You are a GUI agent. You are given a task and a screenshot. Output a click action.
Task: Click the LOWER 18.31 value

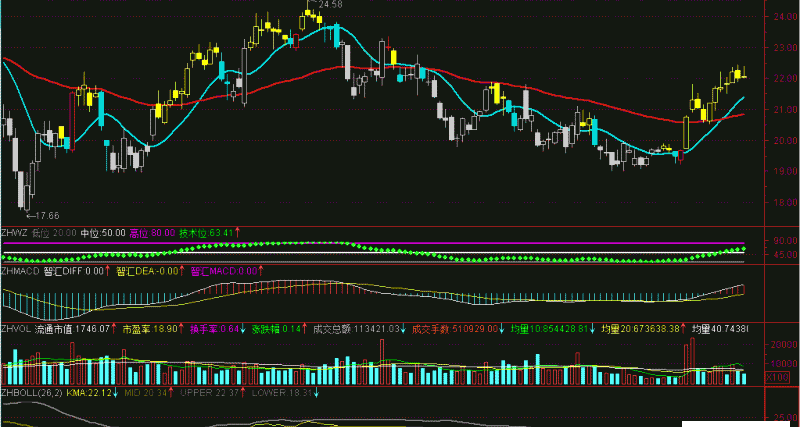pyautogui.click(x=282, y=393)
